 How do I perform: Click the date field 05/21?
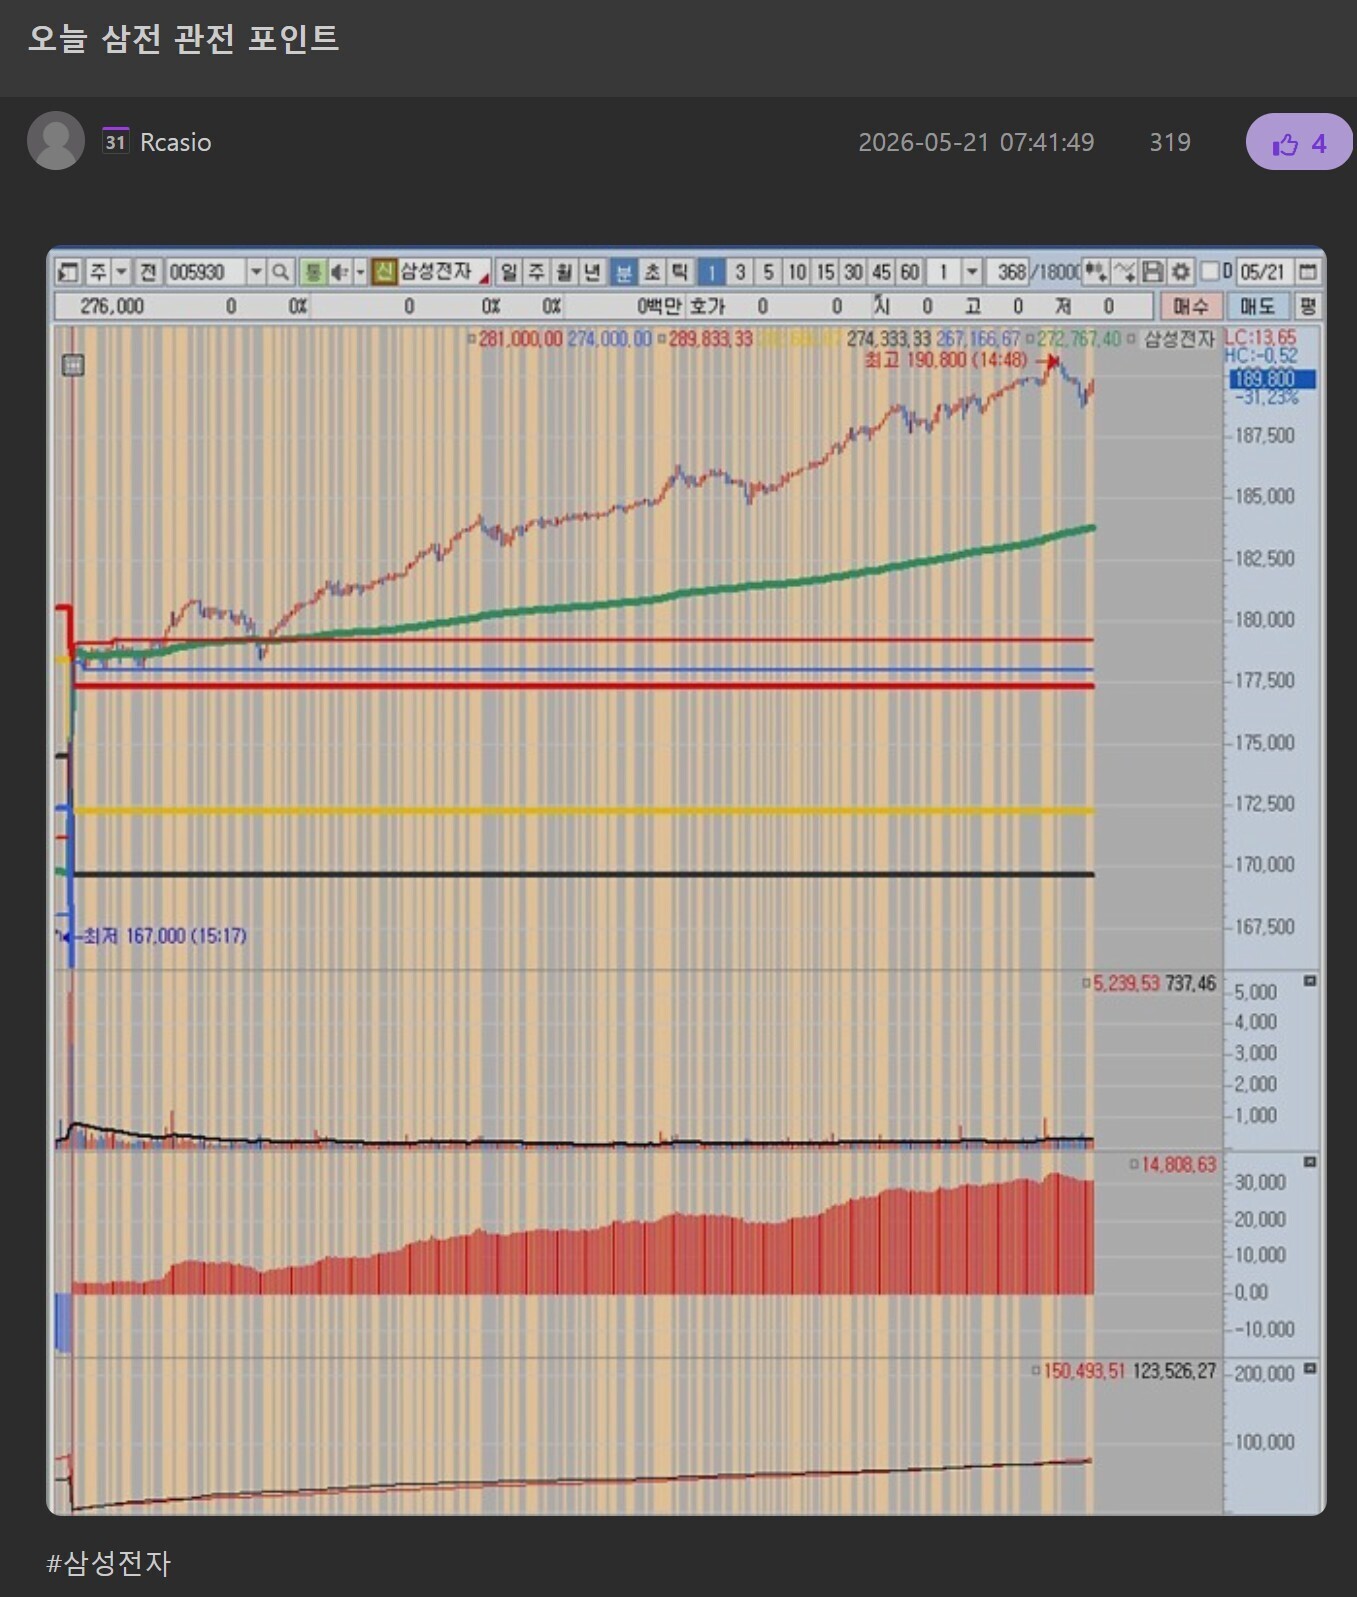pos(1263,272)
